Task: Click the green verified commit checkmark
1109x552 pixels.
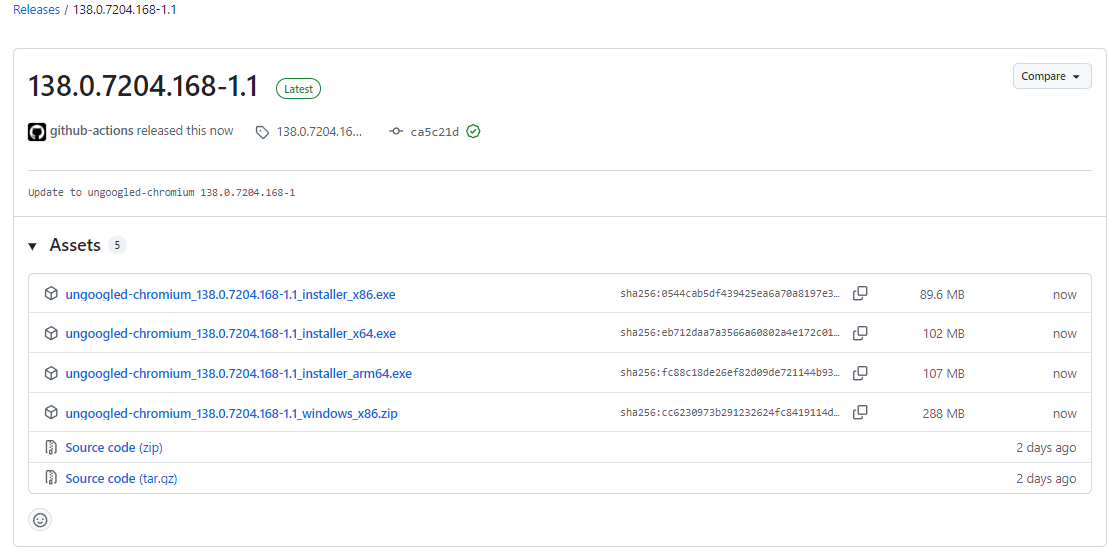Action: pos(474,132)
